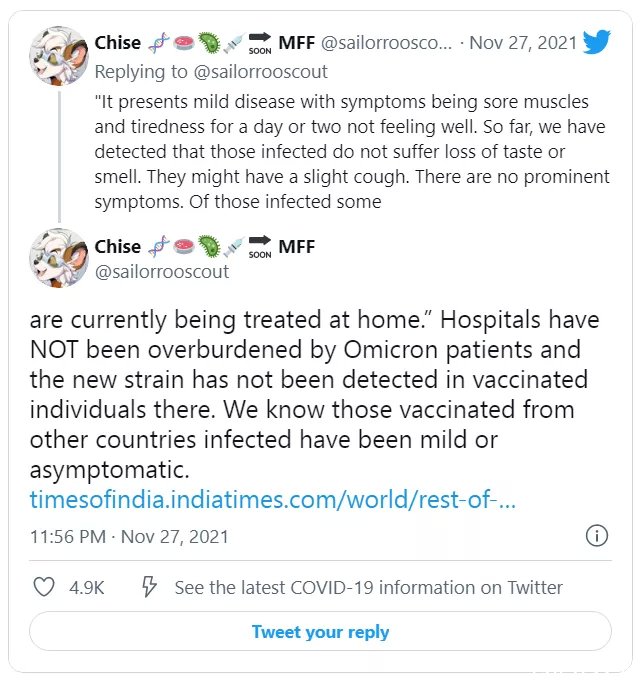Viewport: 643px width, 684px height.
Task: Click the microbe emoji in main tweet name
Action: tap(209, 246)
